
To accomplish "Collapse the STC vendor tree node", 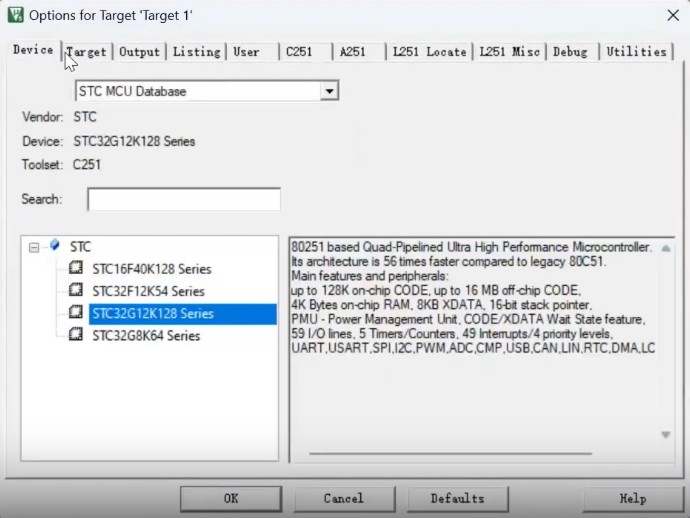I will pos(35,246).
